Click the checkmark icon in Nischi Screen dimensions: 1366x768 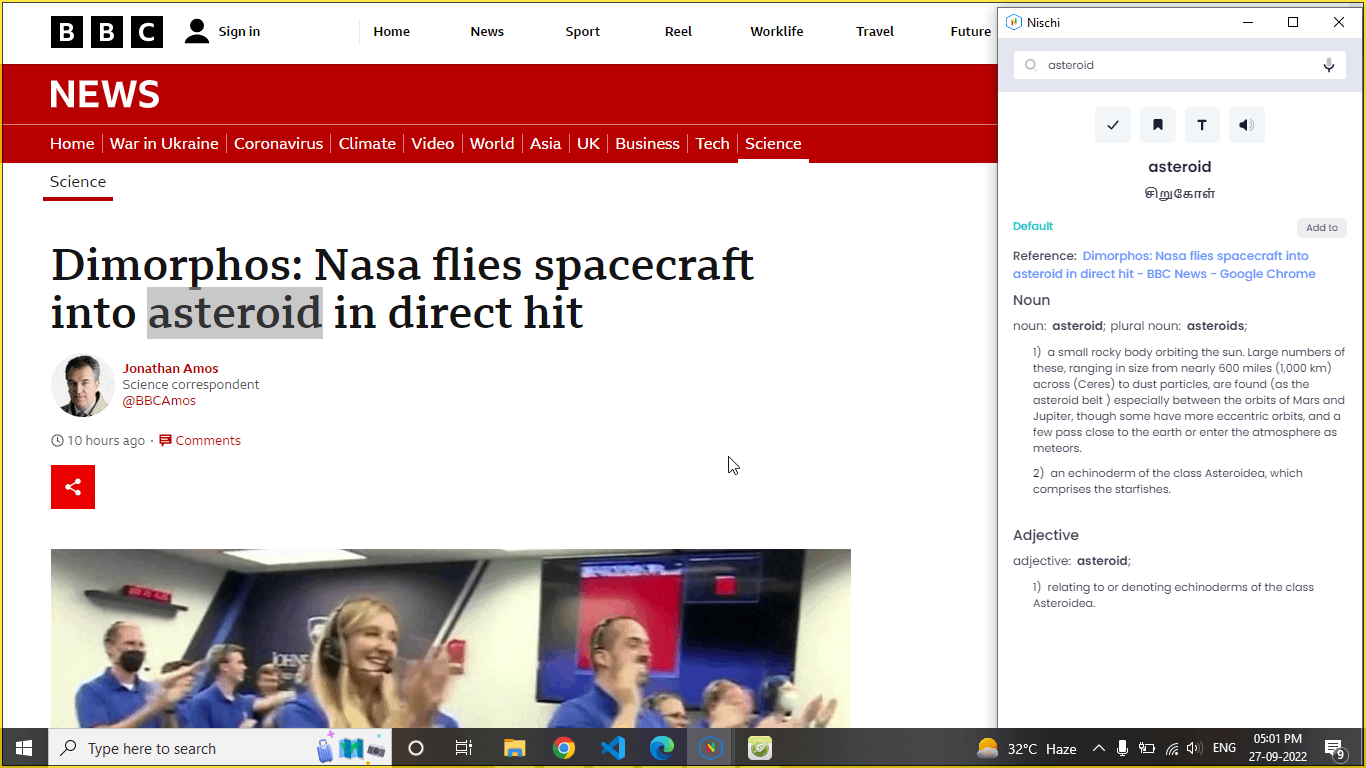(x=1113, y=125)
